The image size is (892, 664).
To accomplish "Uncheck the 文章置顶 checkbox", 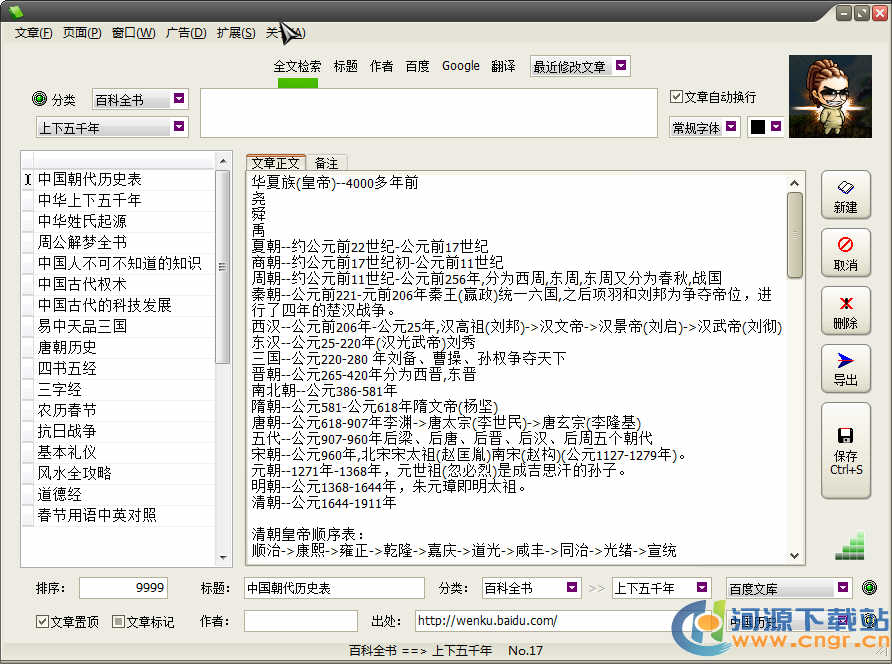I will [x=42, y=622].
